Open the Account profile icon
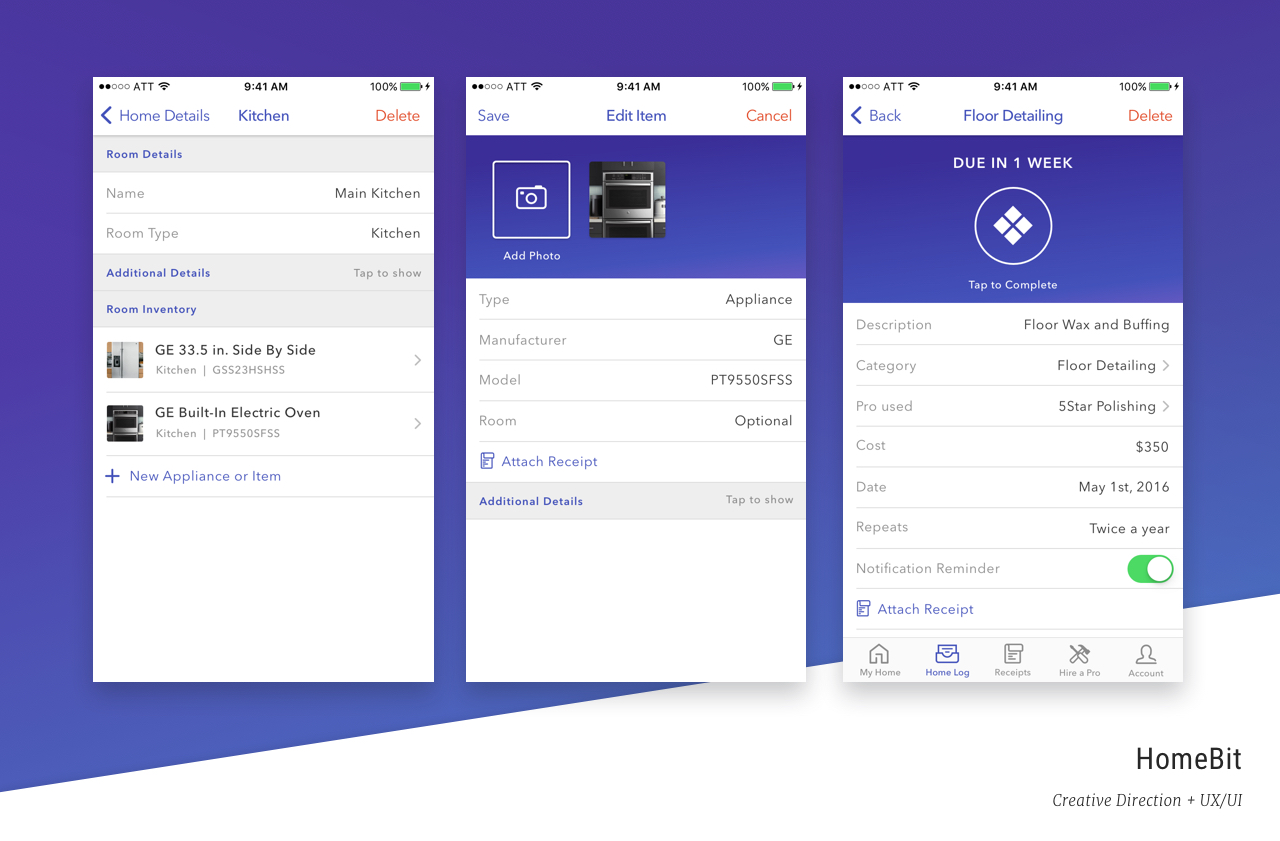Viewport: 1280px width, 841px height. pos(1146,655)
